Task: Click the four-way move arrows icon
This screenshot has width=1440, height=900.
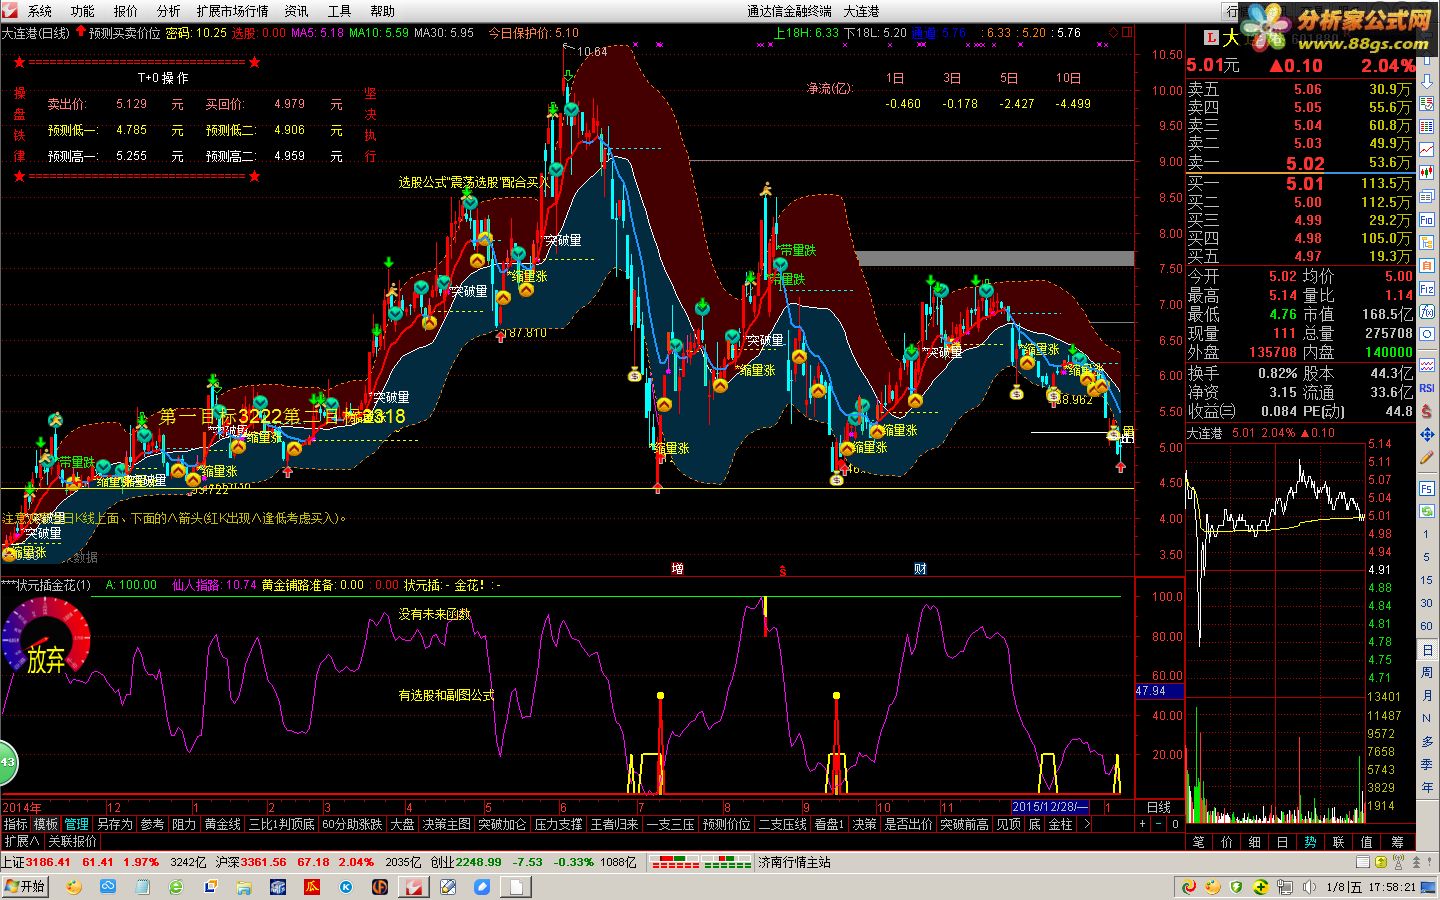Action: [1427, 432]
